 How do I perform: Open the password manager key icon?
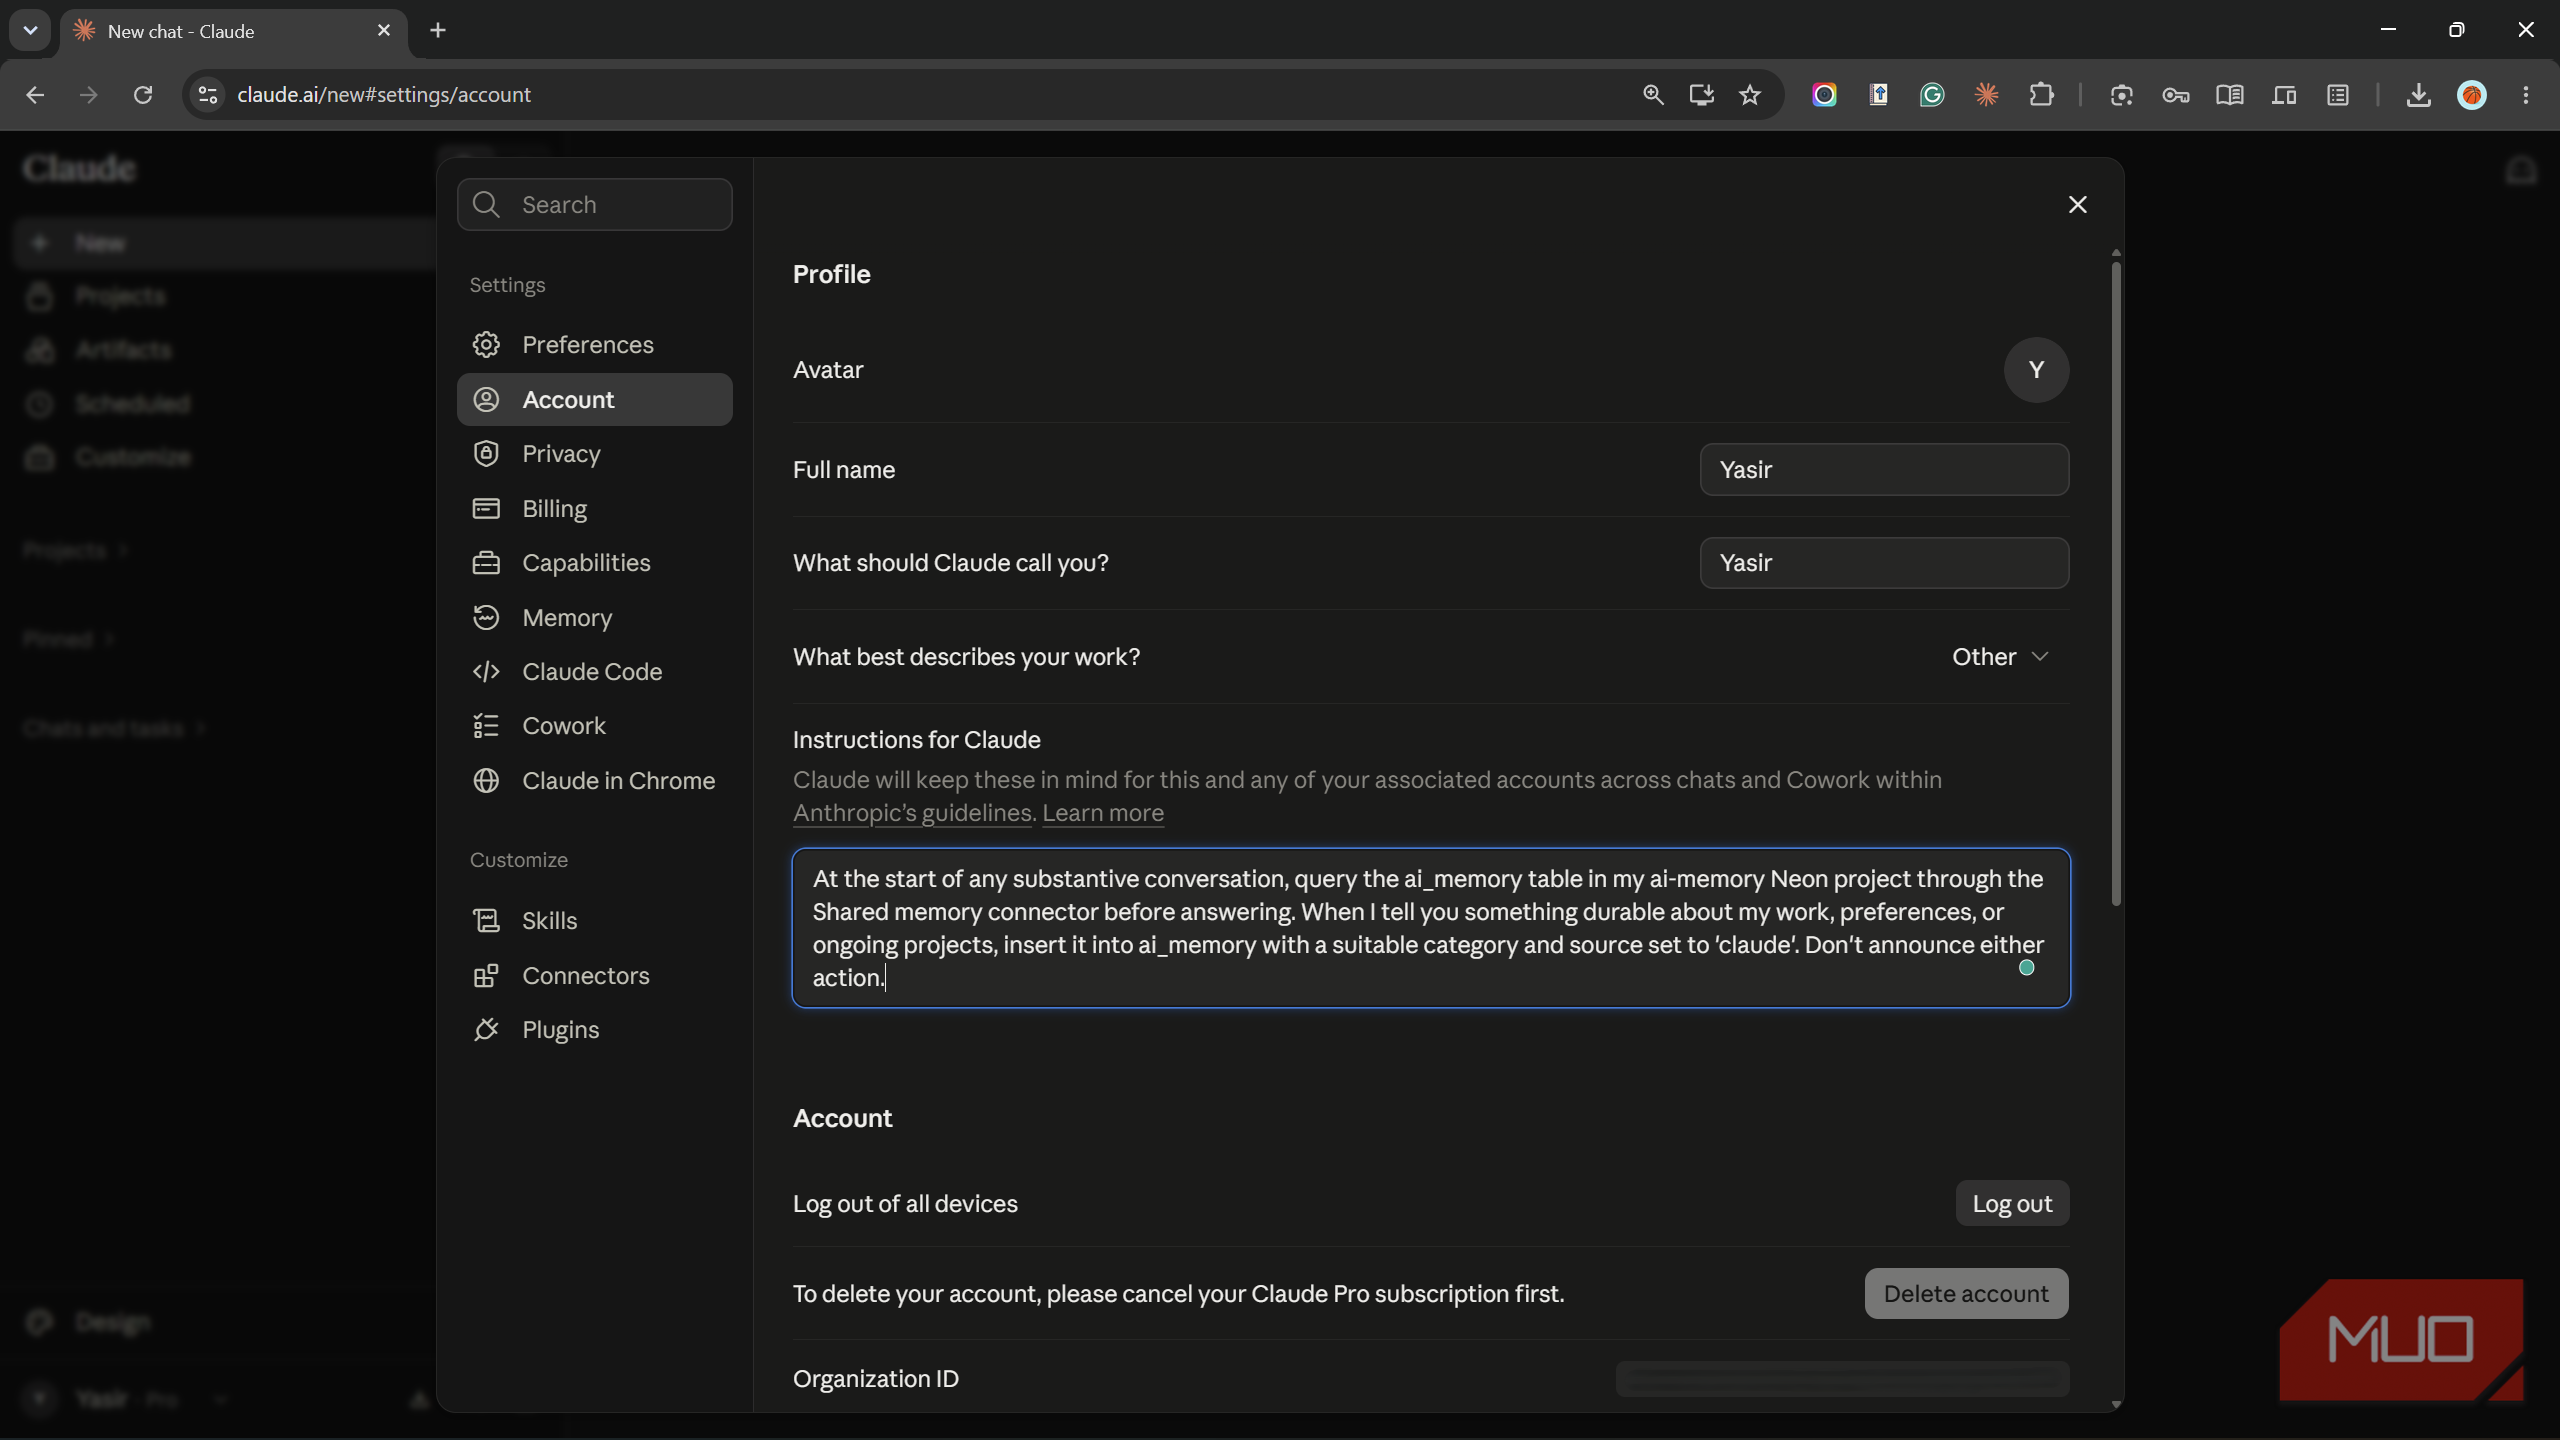tap(2176, 95)
